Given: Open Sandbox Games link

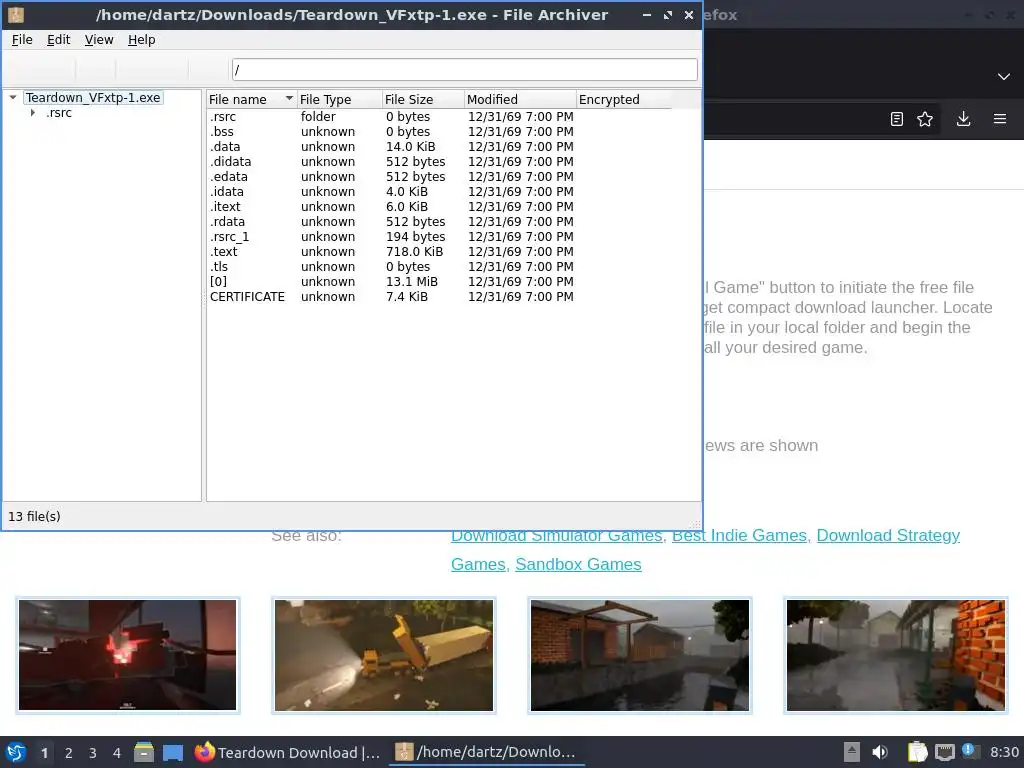Looking at the screenshot, I should click(578, 564).
